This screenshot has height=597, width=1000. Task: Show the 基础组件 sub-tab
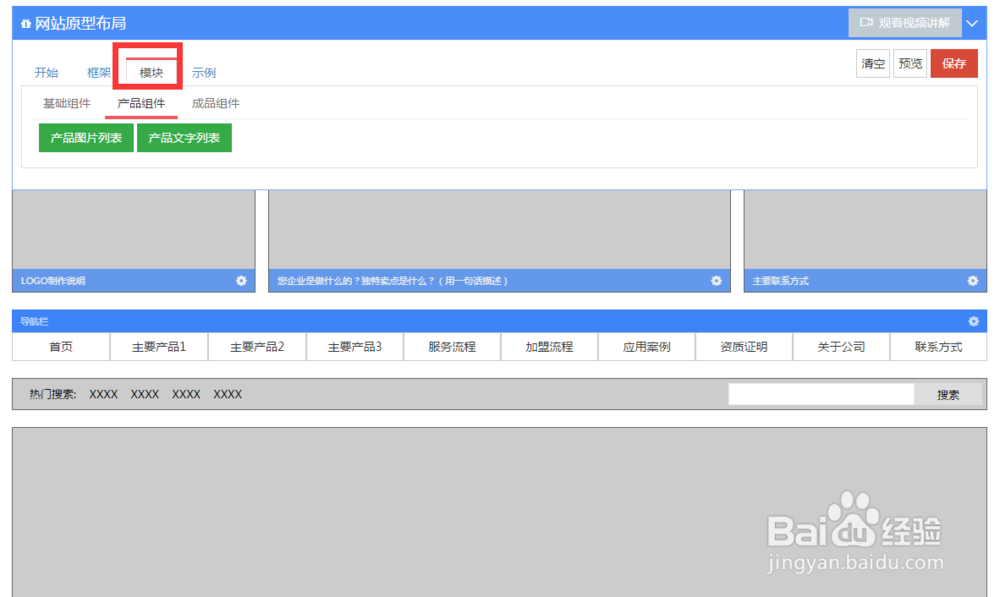coord(66,103)
